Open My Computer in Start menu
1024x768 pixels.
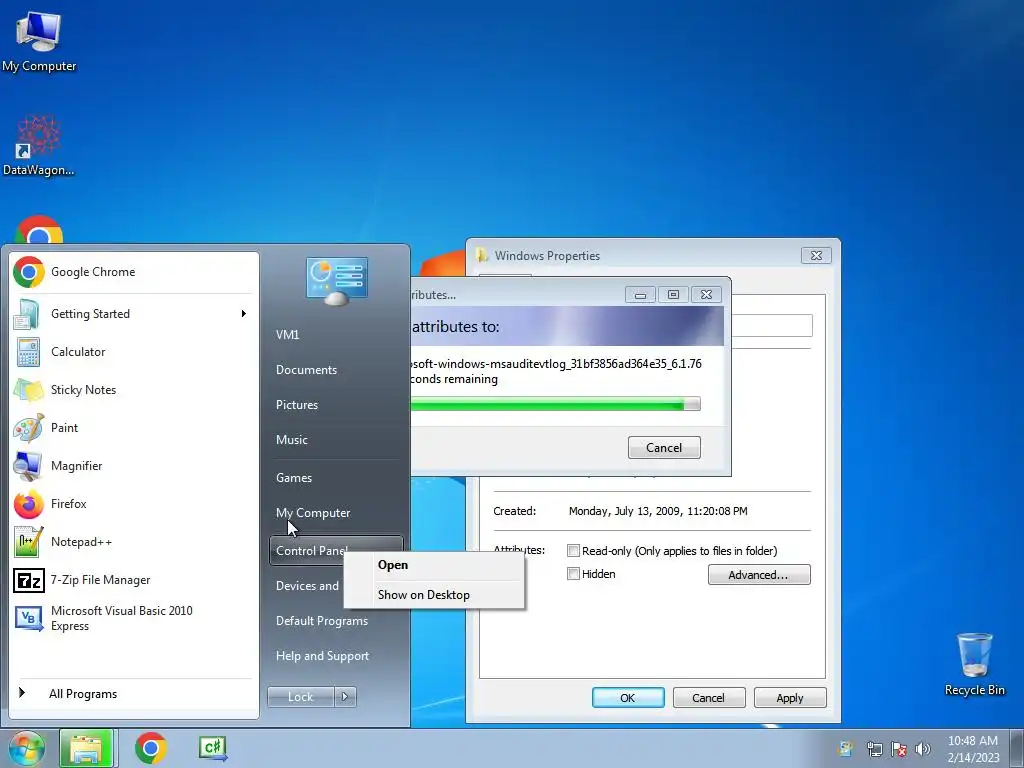(336, 513)
